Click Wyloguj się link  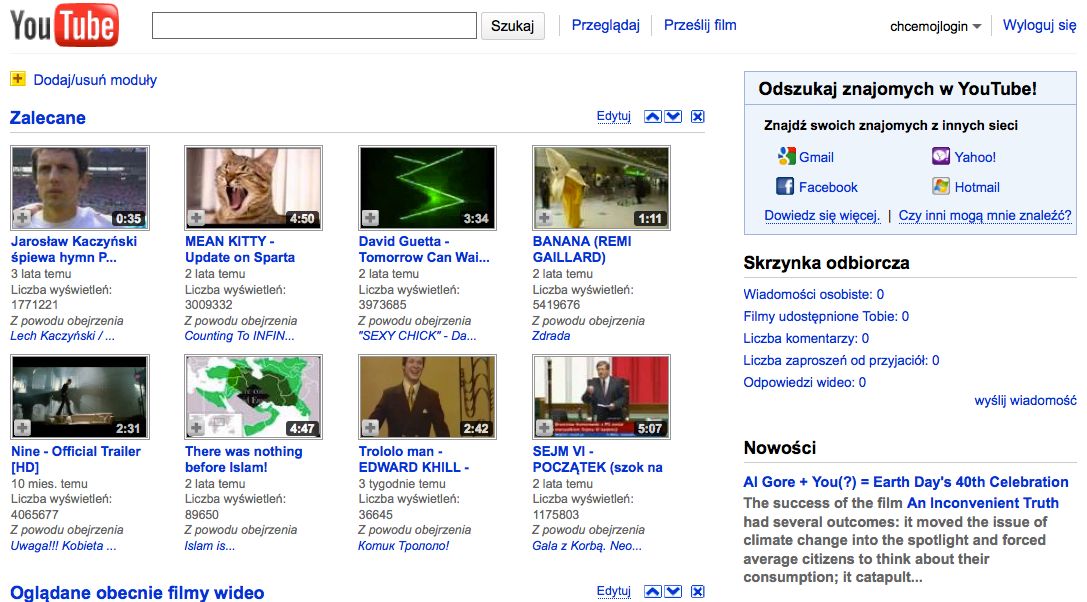pyautogui.click(x=1039, y=25)
